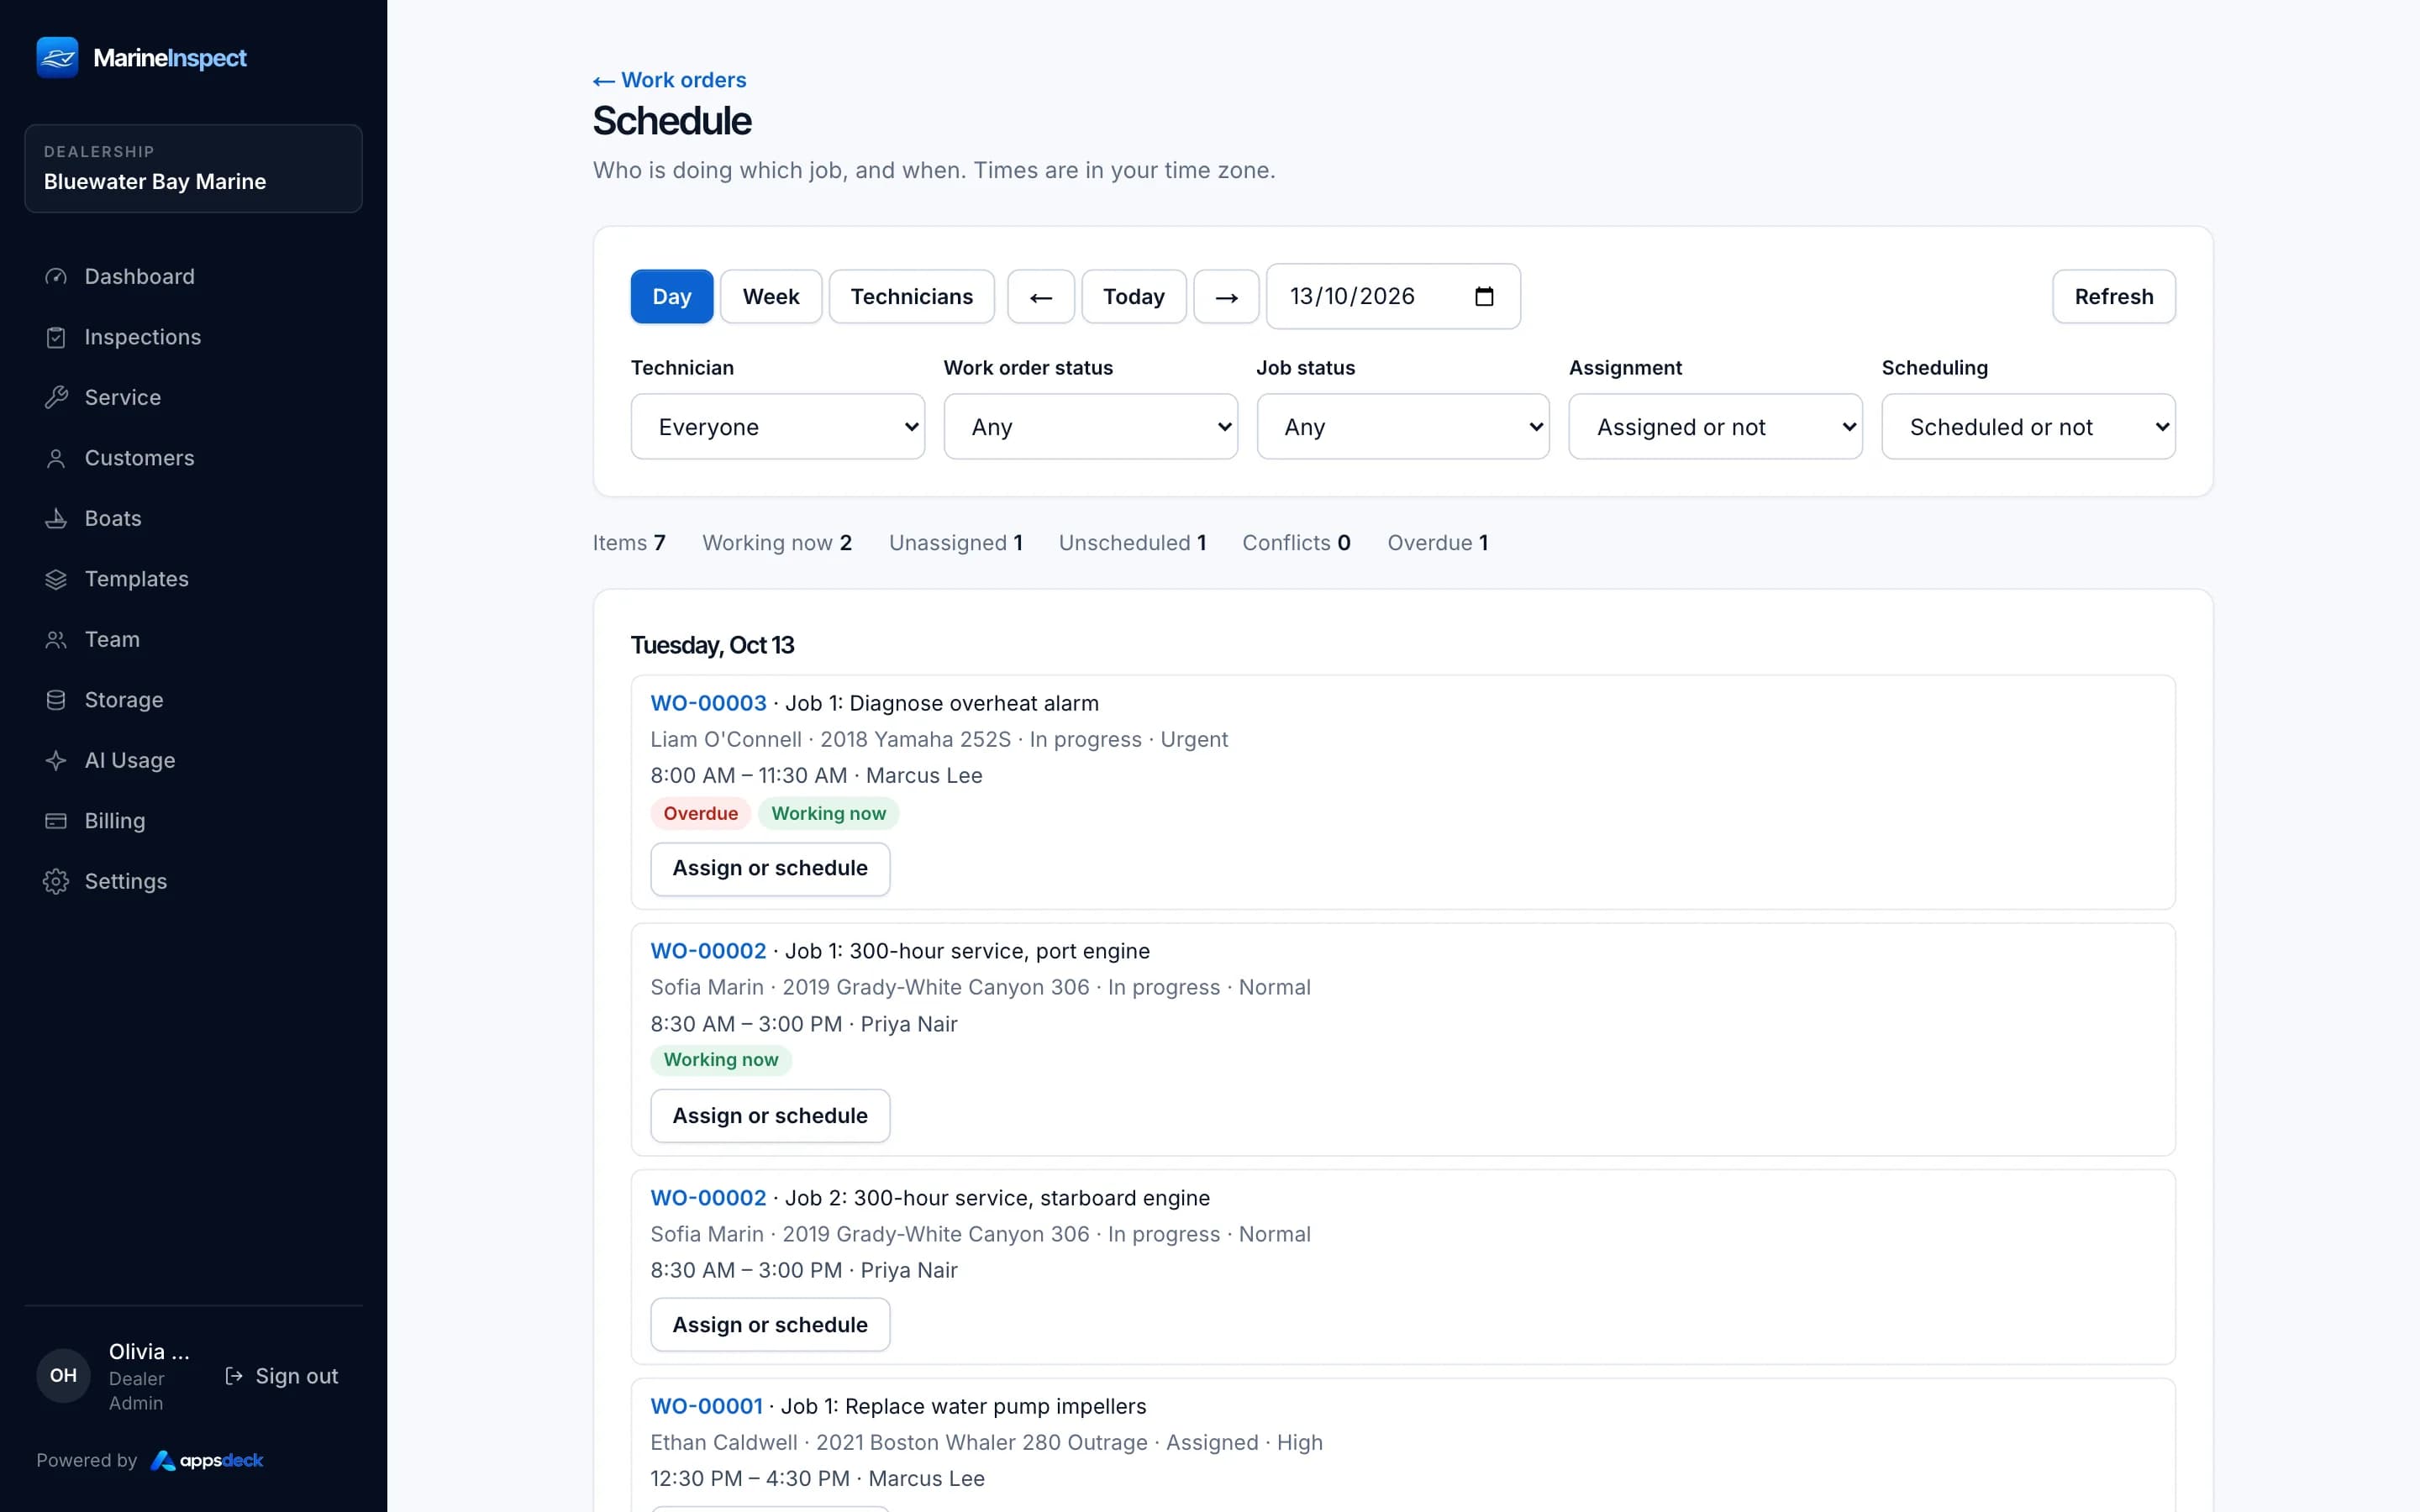Click the OH user avatar

coord(63,1375)
